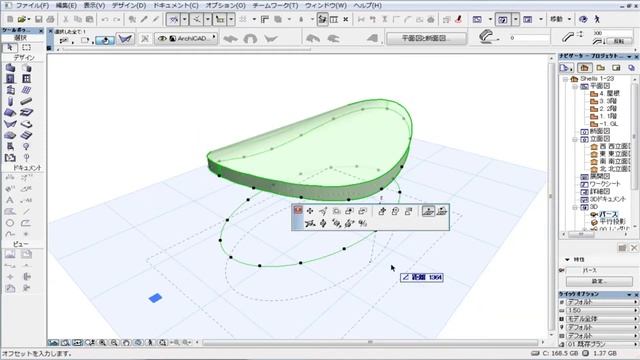Collapse the Shells 1-23 root node
Screen dimensions: 640x360
565,79
